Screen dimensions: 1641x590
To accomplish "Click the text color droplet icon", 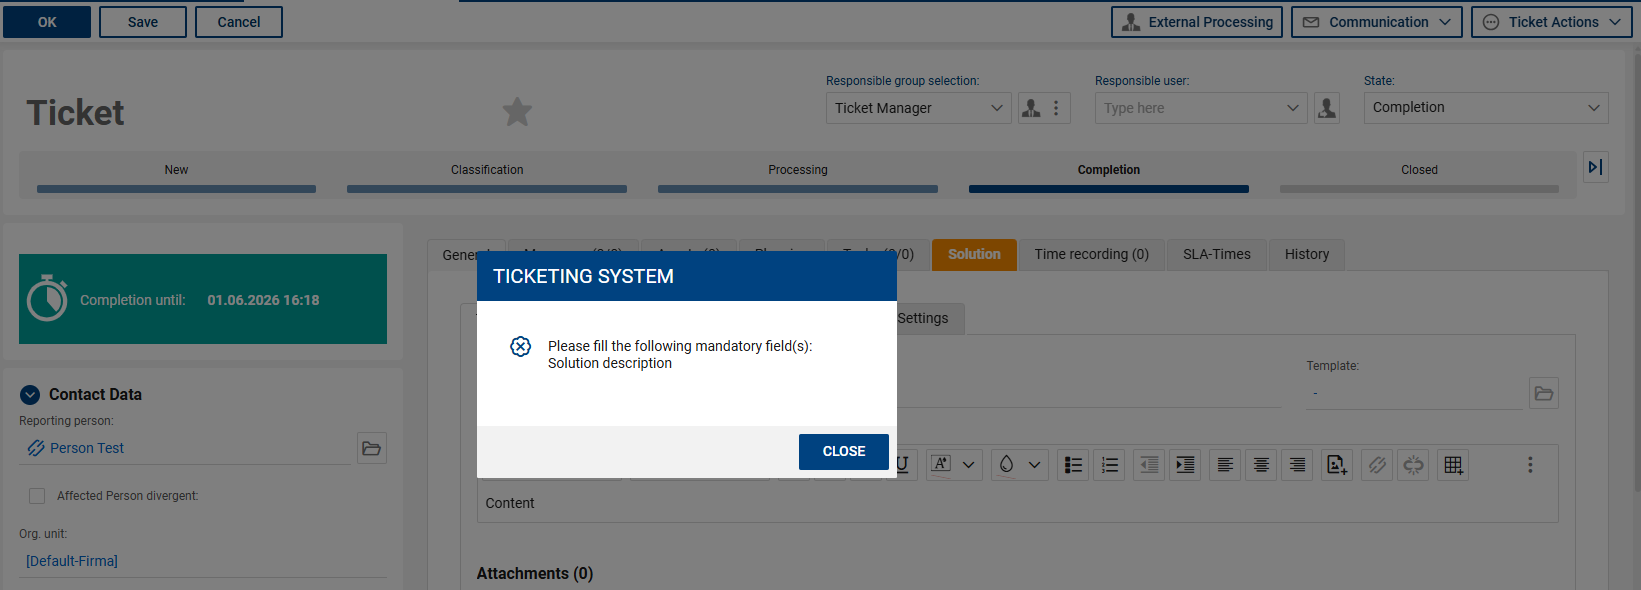I will pos(1007,464).
